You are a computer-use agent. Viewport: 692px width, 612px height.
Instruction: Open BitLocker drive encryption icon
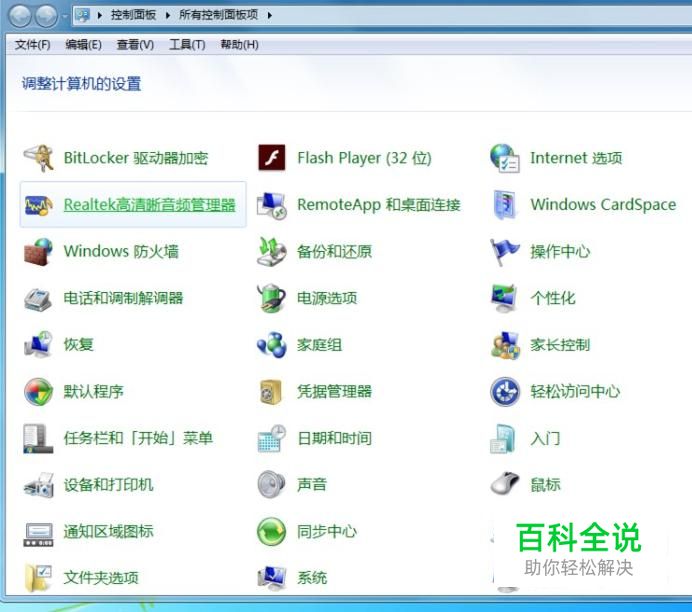point(38,158)
